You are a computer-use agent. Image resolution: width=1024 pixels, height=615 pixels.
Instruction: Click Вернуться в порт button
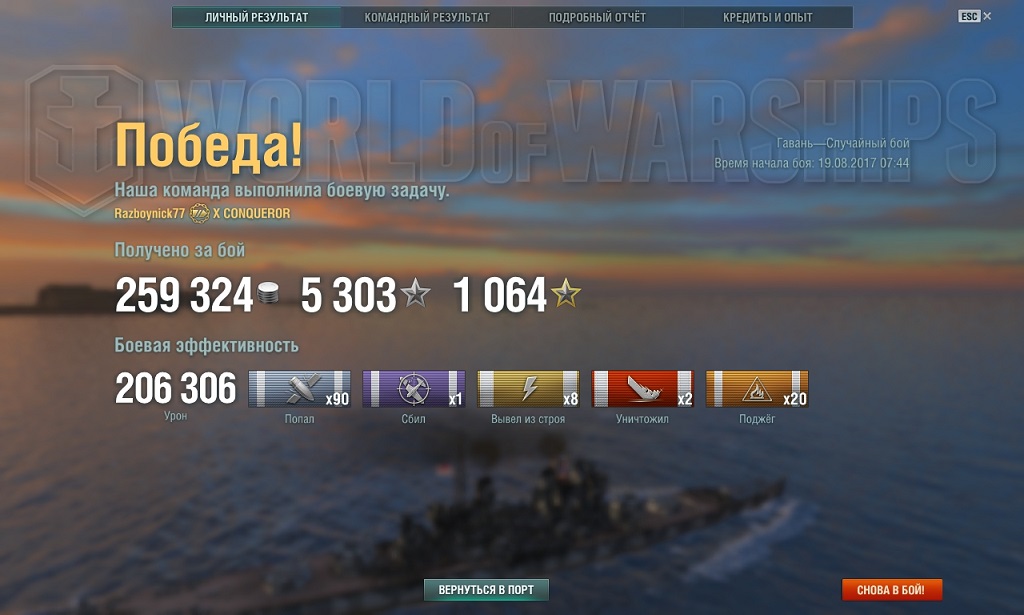point(486,590)
